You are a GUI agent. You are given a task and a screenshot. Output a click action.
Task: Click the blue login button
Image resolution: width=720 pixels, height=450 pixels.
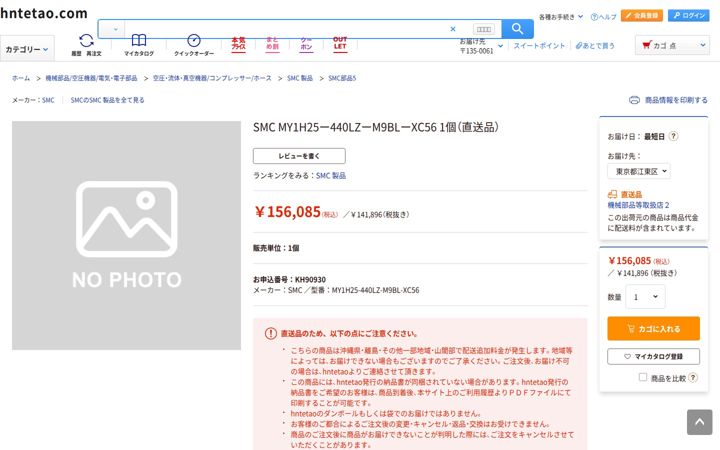click(x=689, y=16)
